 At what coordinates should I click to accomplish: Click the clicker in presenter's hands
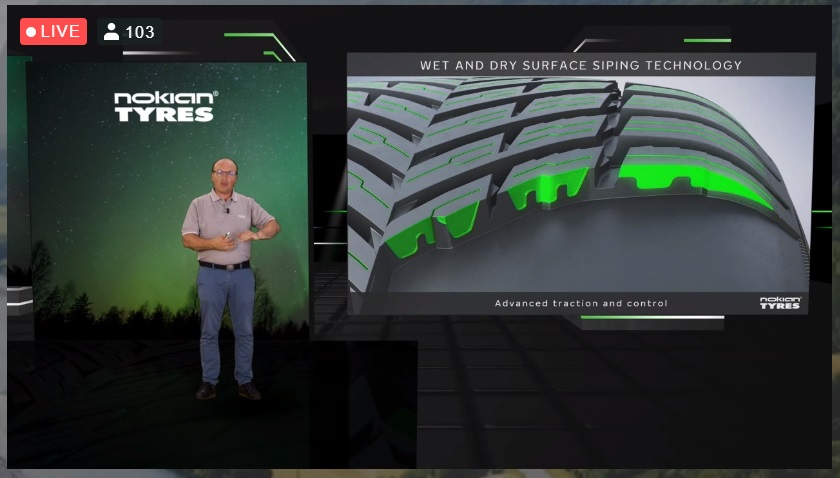pyautogui.click(x=229, y=236)
